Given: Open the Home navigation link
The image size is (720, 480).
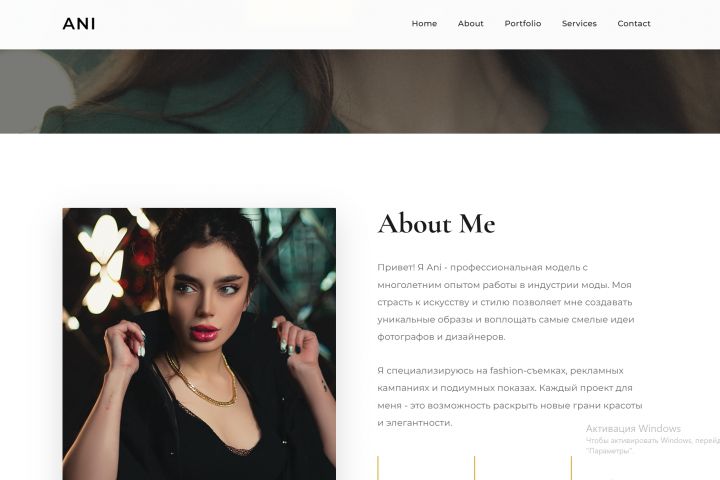Looking at the screenshot, I should tap(424, 23).
